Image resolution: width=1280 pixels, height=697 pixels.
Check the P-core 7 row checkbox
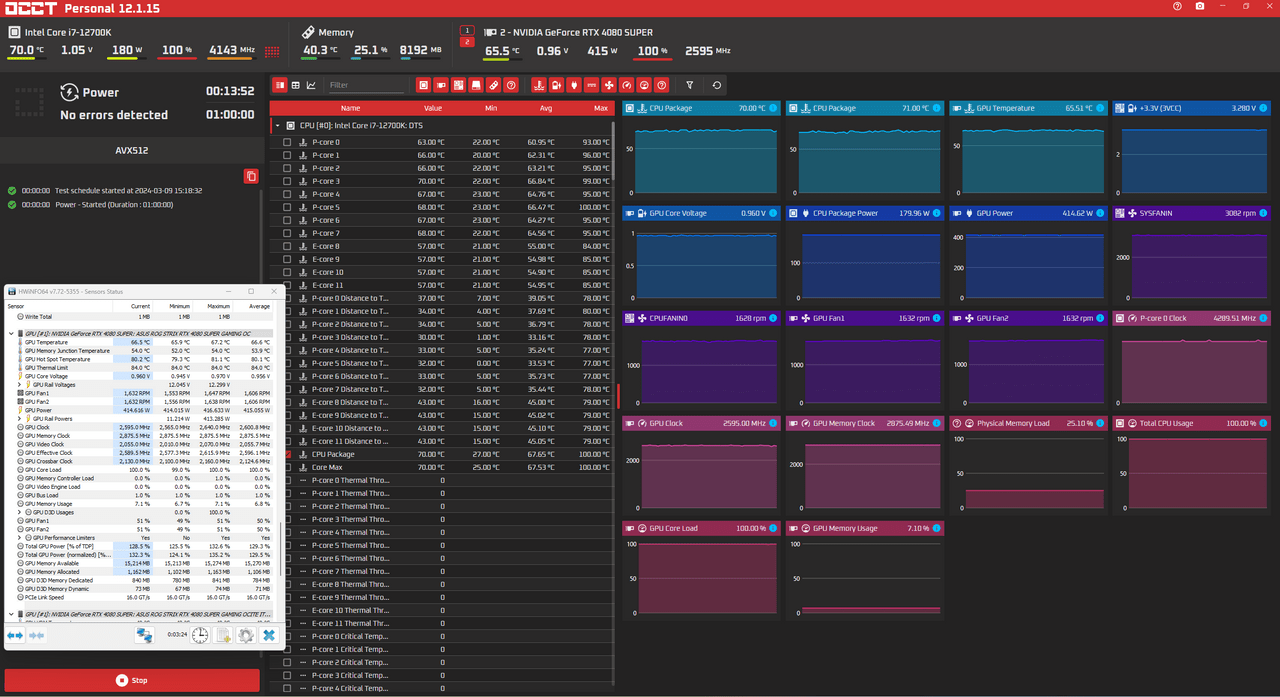(288, 233)
